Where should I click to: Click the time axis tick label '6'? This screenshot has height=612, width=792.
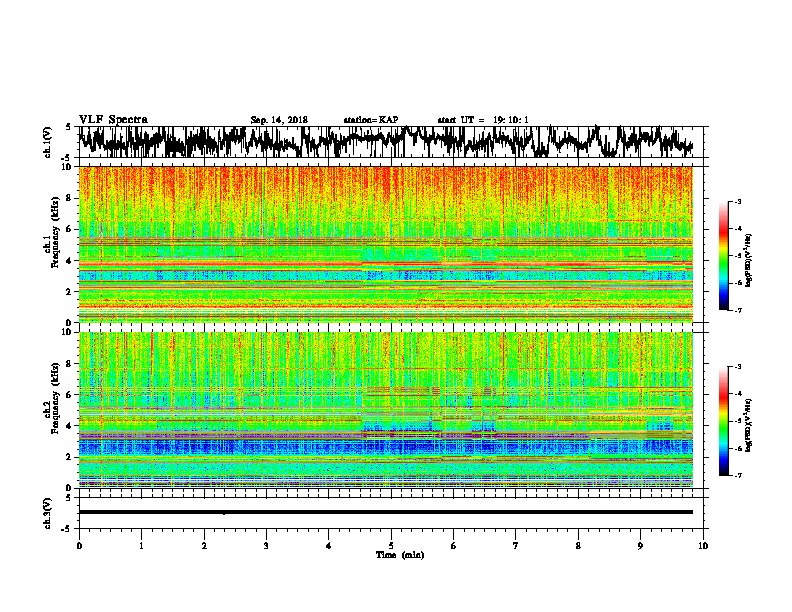[x=454, y=546]
